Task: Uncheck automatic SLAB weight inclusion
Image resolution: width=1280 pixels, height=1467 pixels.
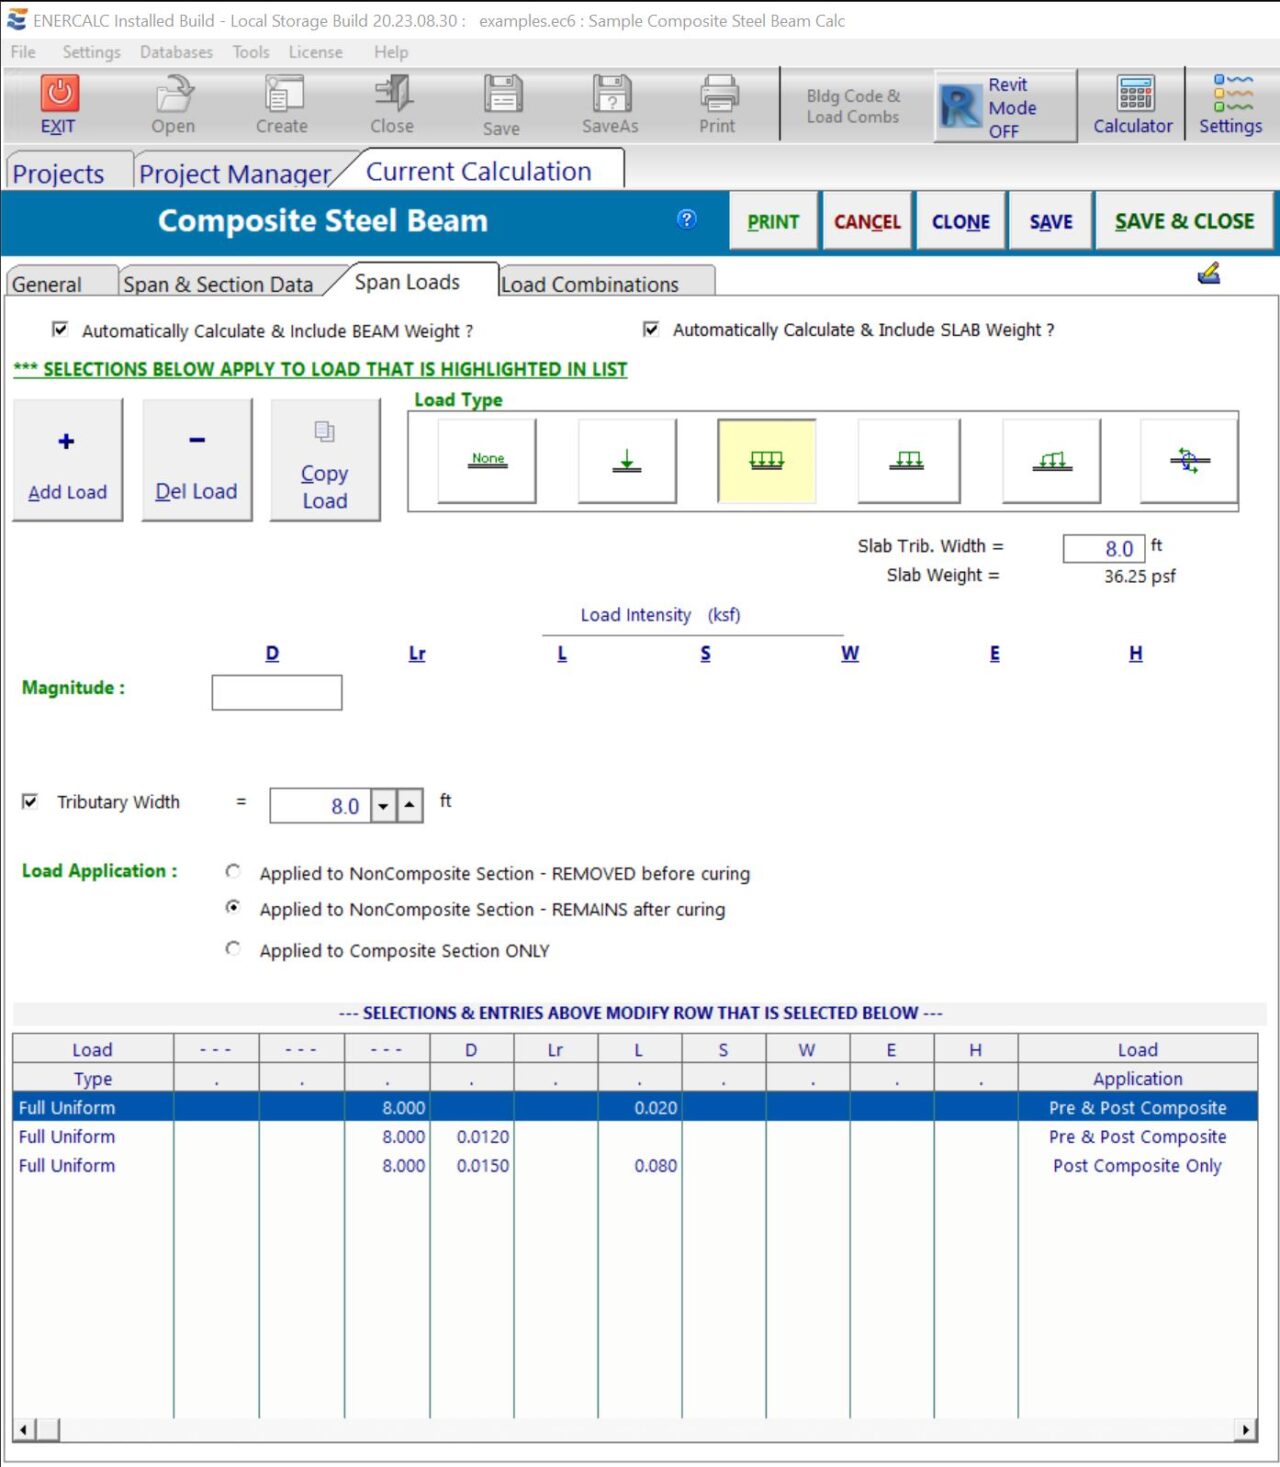Action: (651, 330)
